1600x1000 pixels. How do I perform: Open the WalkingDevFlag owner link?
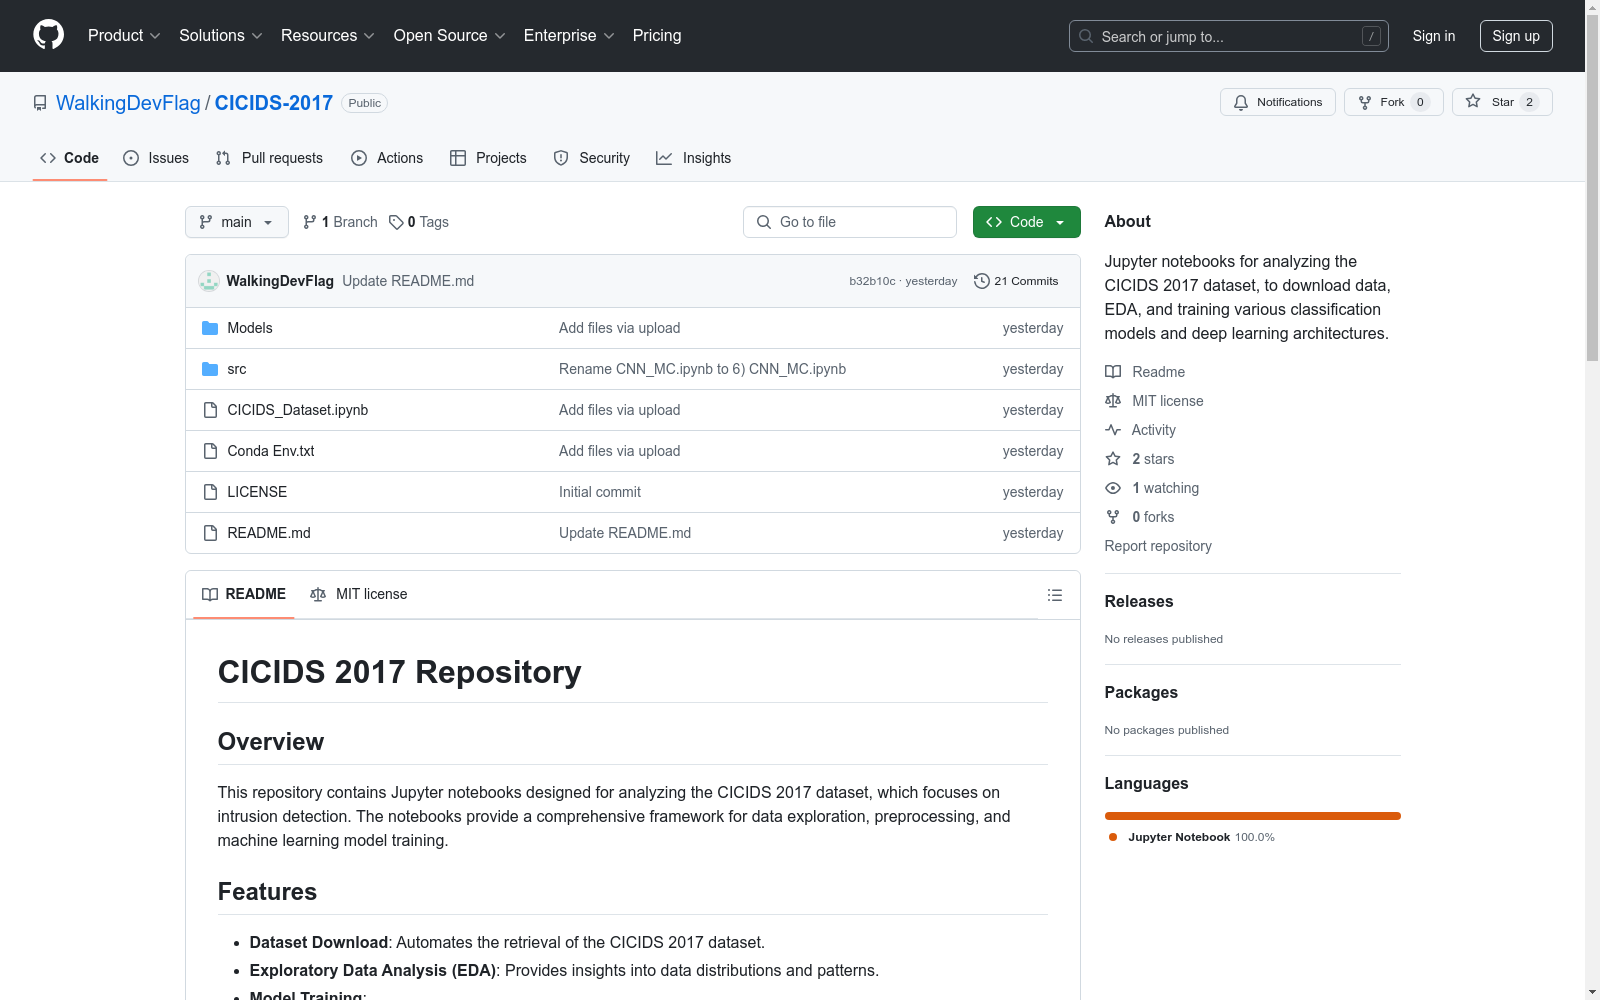(128, 103)
